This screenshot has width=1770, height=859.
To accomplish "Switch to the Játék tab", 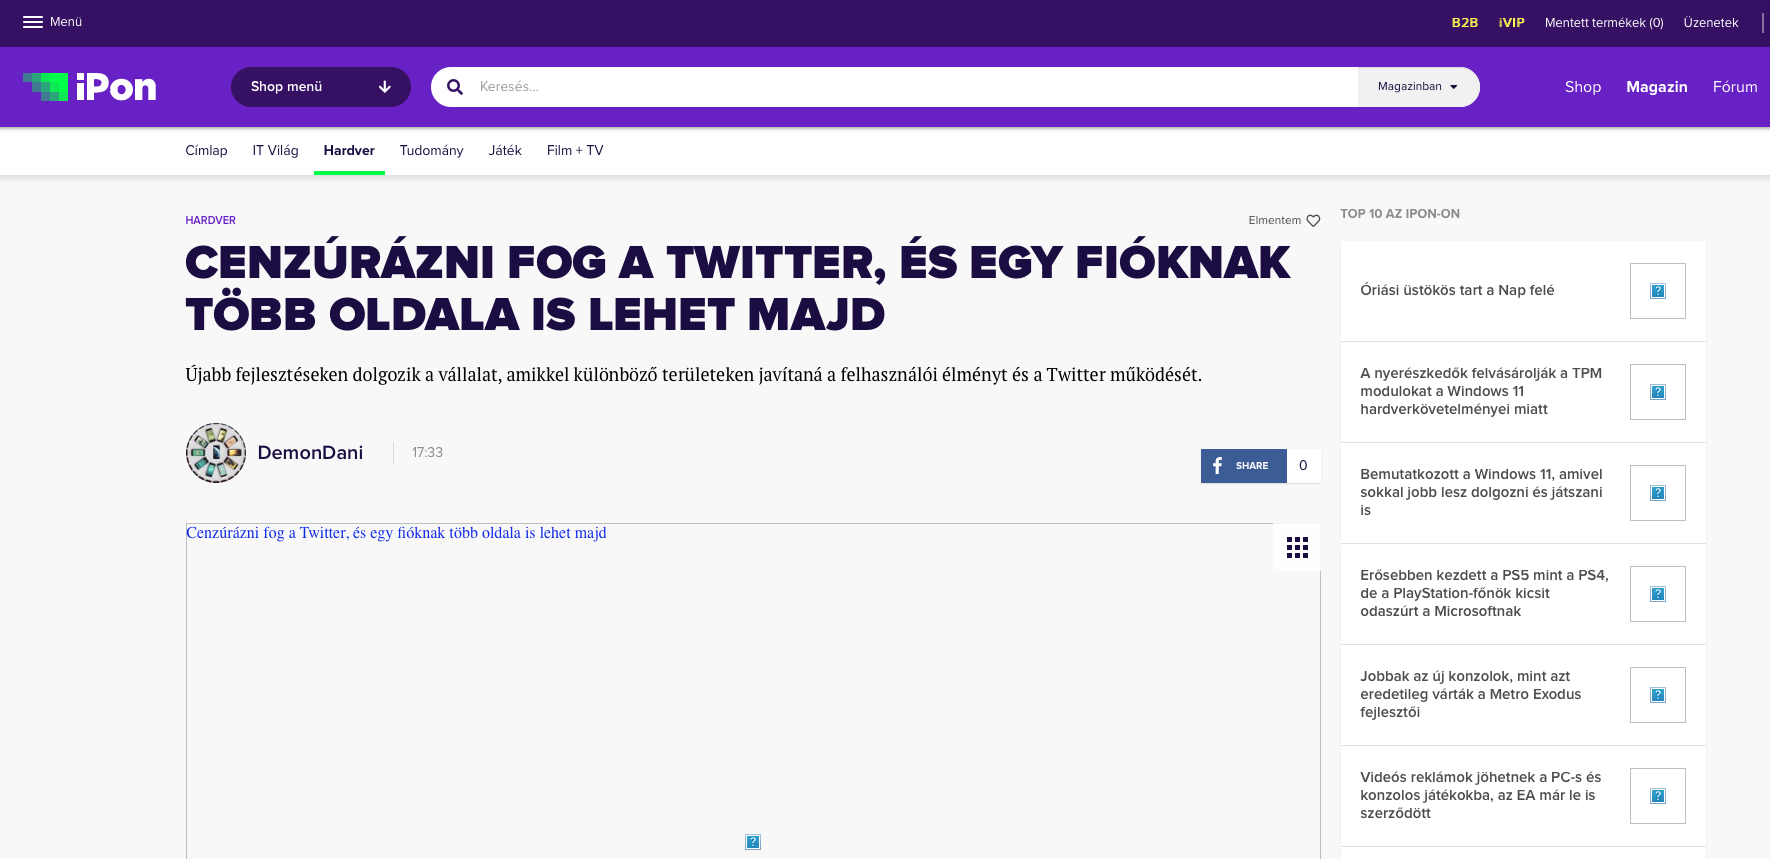I will (505, 151).
